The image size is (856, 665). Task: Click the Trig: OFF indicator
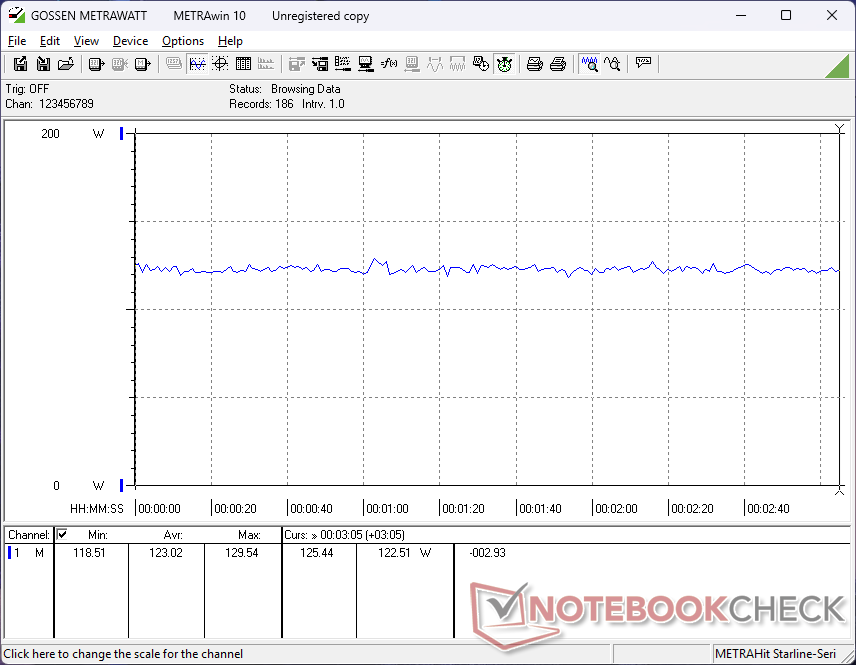27,89
